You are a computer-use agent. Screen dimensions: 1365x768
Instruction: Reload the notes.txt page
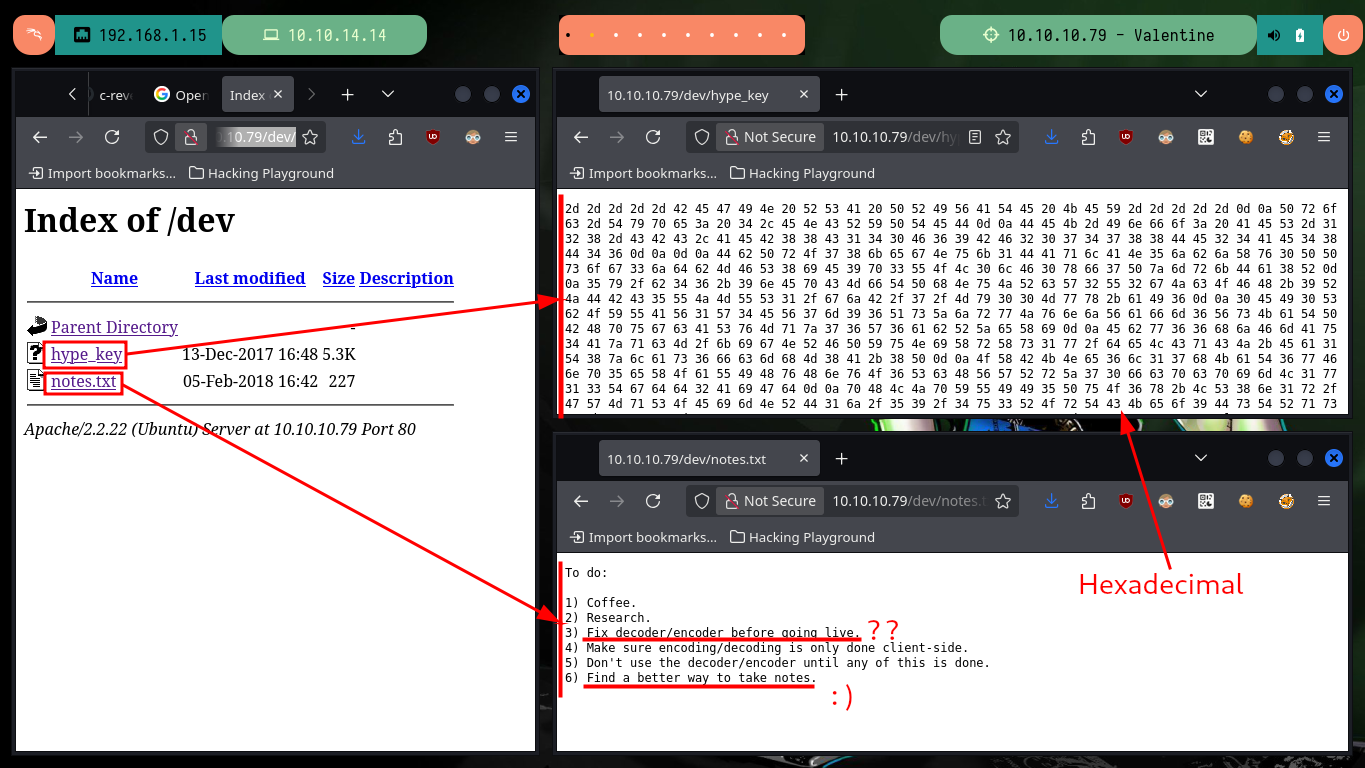pos(653,501)
